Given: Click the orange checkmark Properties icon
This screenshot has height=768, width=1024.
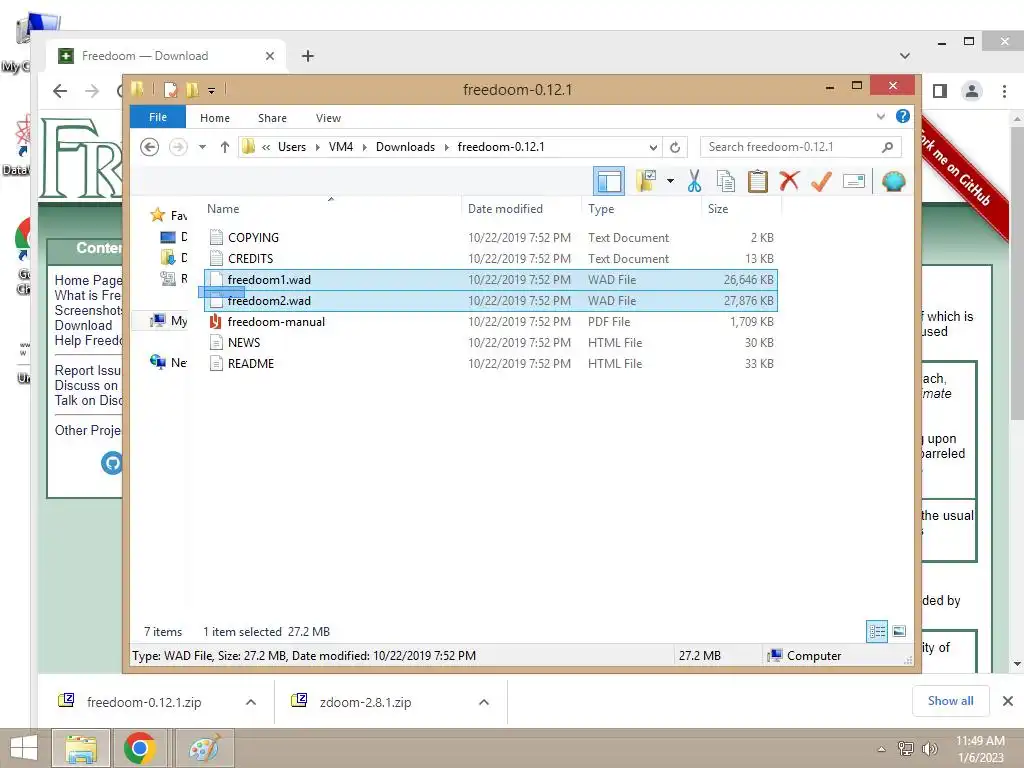Looking at the screenshot, I should point(821,181).
